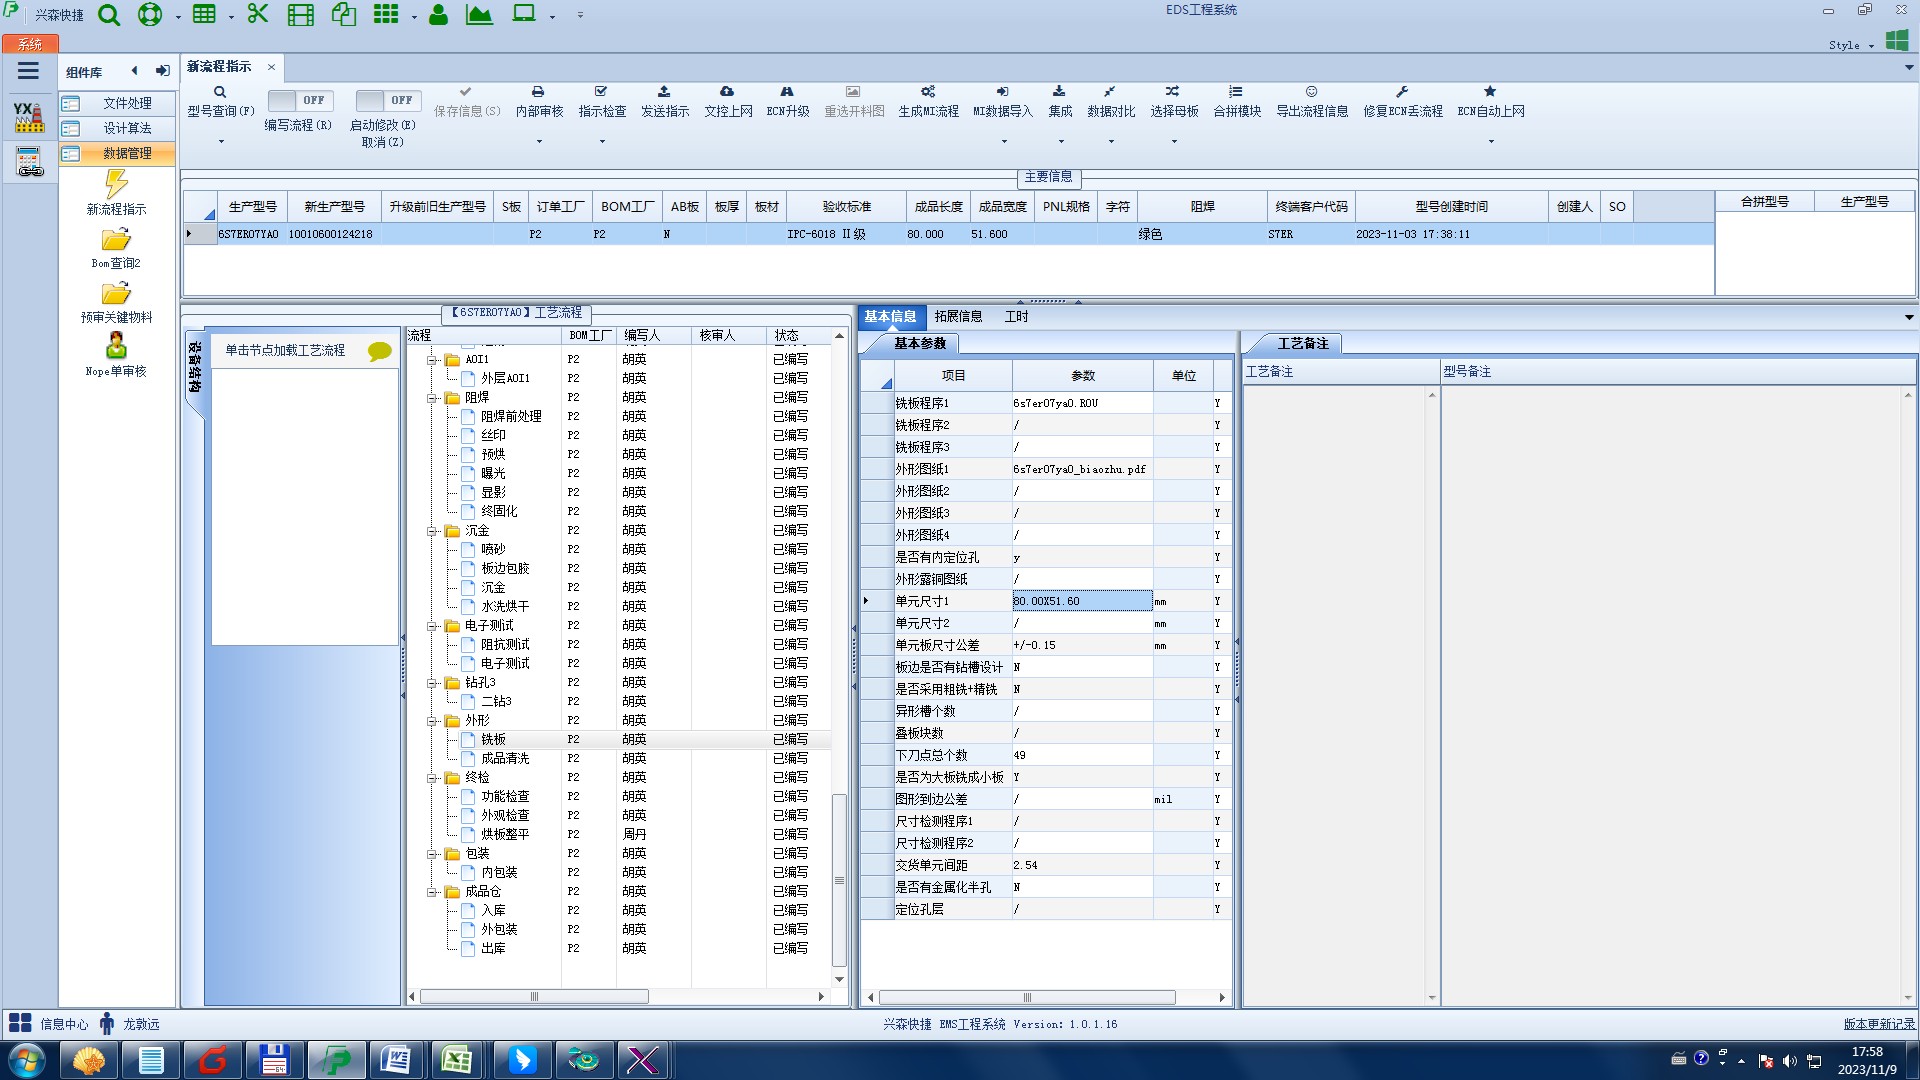This screenshot has height=1080, width=1920.
Task: Open the 版本更新记录 link
Action: tap(1879, 1024)
